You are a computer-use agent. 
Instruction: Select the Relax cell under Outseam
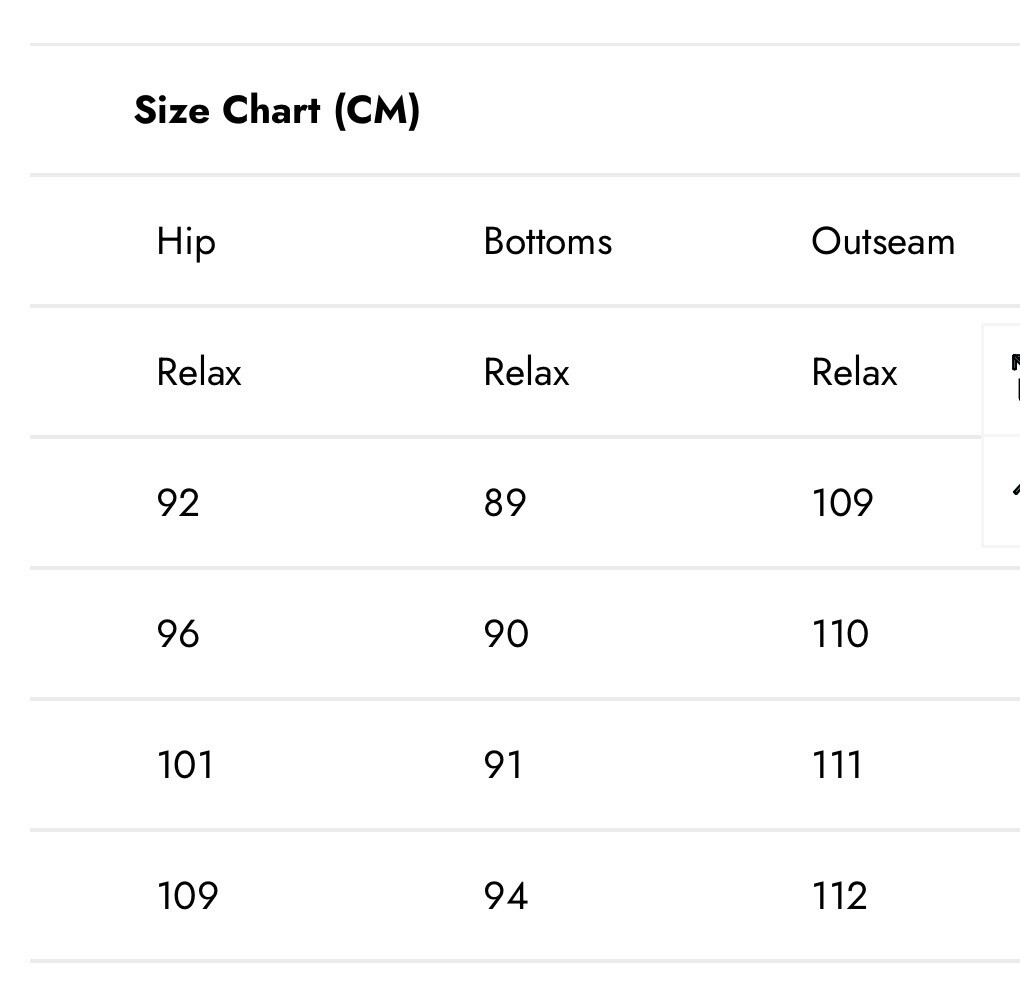[854, 373]
